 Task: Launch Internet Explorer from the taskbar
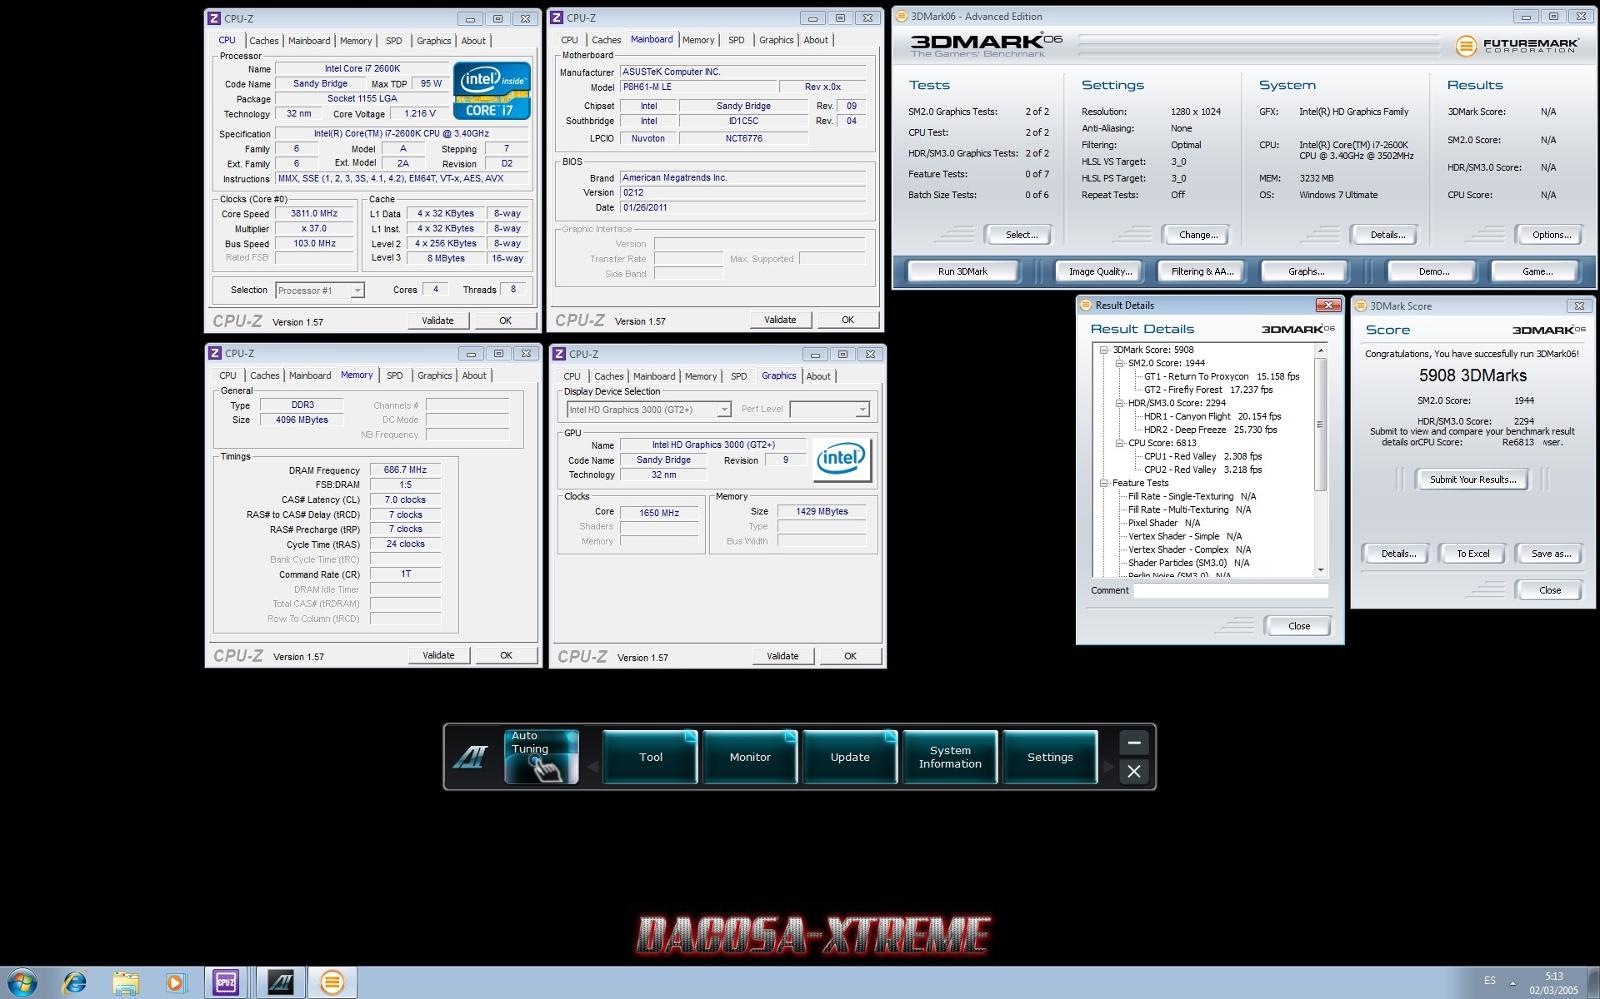(x=74, y=983)
